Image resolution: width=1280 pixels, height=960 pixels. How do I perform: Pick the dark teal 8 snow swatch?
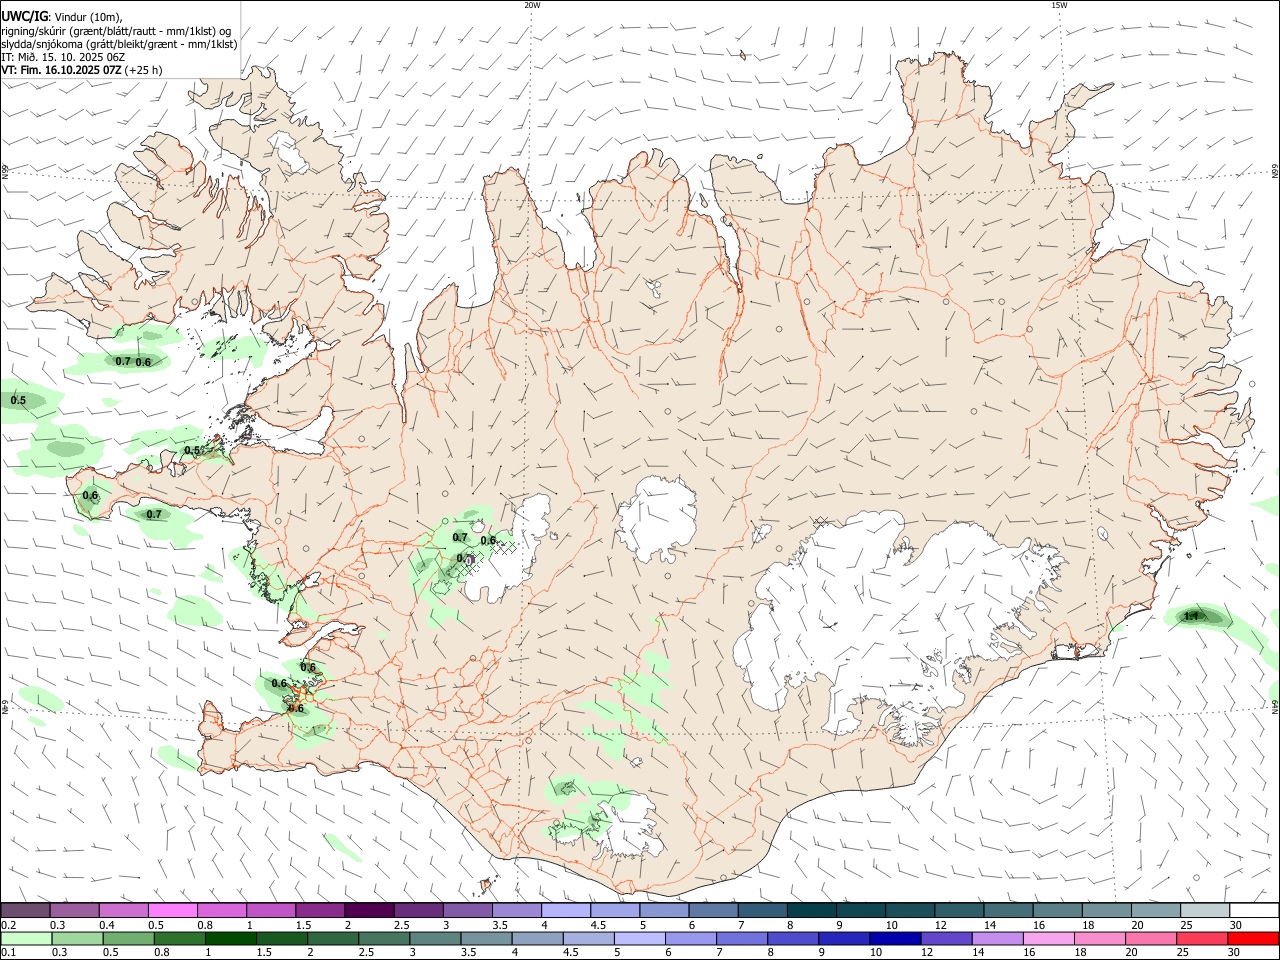pyautogui.click(x=812, y=911)
